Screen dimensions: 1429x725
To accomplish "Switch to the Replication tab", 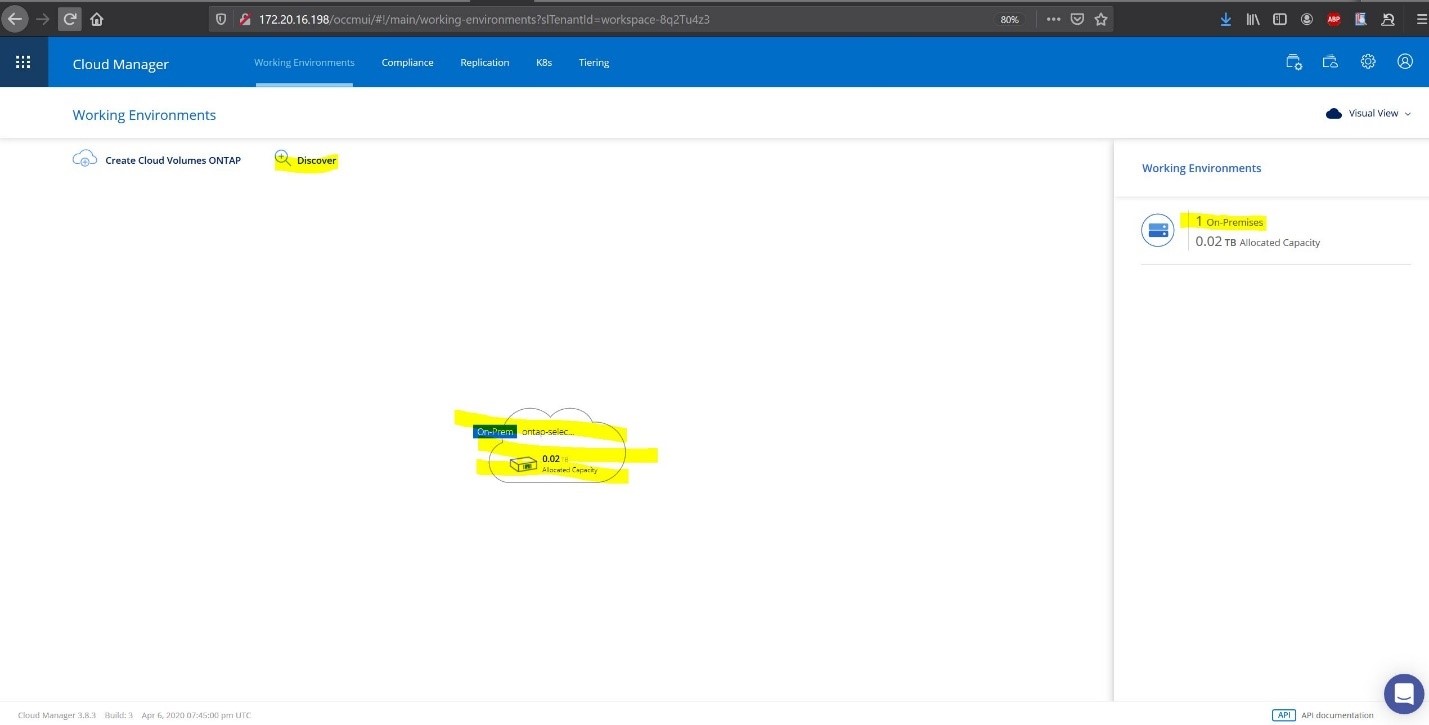I will (x=485, y=63).
